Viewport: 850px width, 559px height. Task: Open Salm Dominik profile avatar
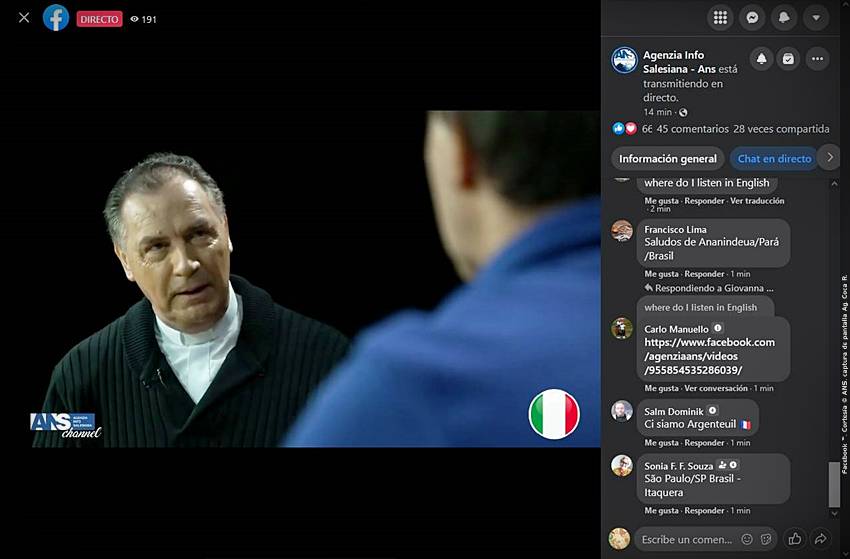622,410
